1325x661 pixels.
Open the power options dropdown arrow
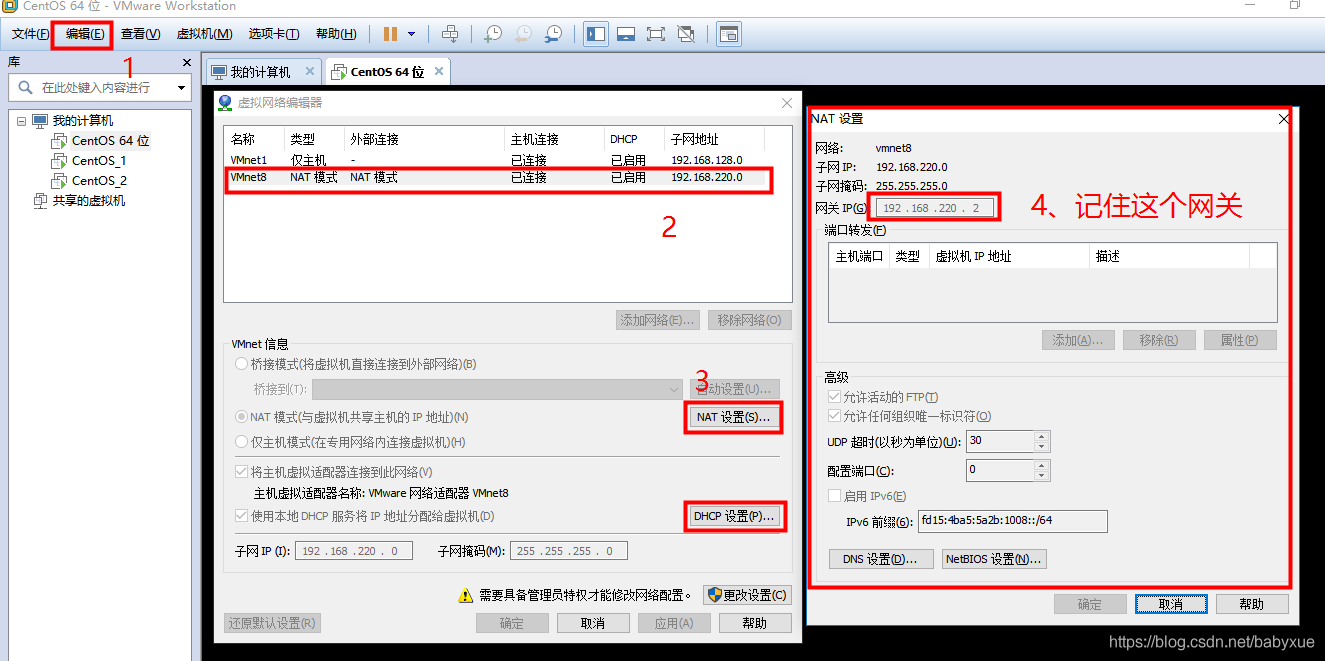pyautogui.click(x=411, y=34)
